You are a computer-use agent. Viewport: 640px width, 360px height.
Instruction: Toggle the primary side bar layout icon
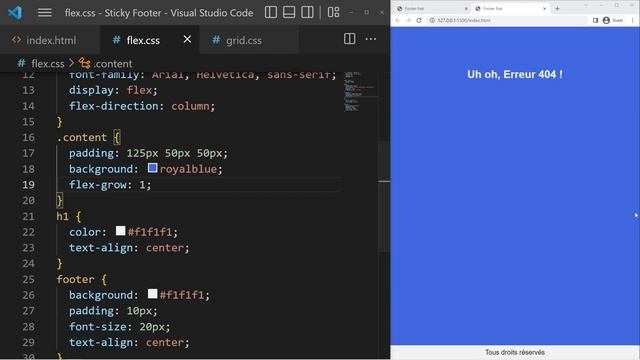(x=271, y=12)
